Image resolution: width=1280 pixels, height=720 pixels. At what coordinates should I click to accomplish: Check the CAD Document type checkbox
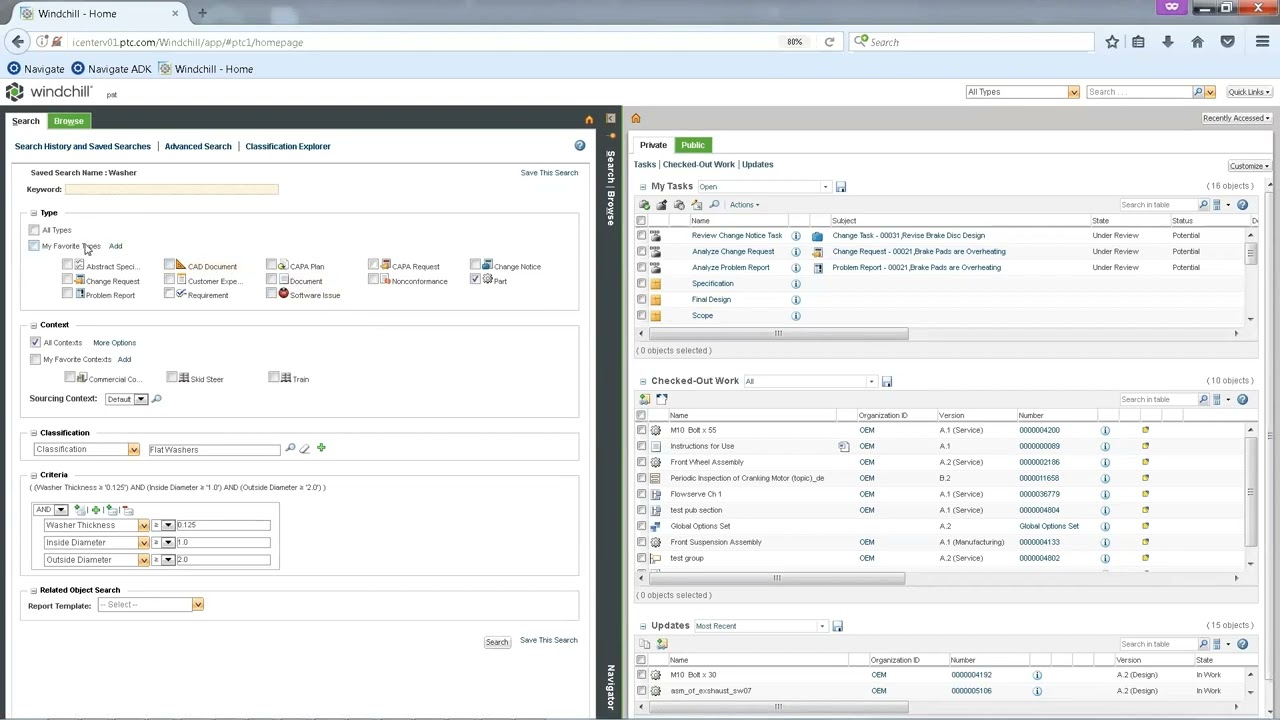tap(169, 266)
